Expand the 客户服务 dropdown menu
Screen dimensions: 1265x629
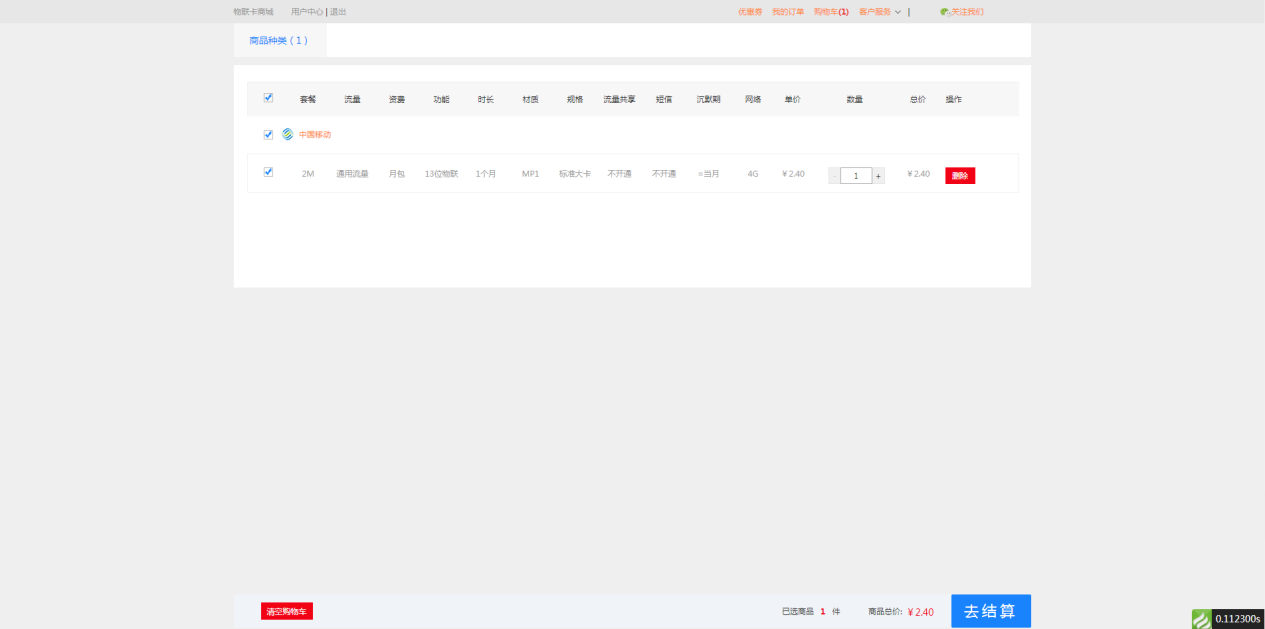(879, 12)
